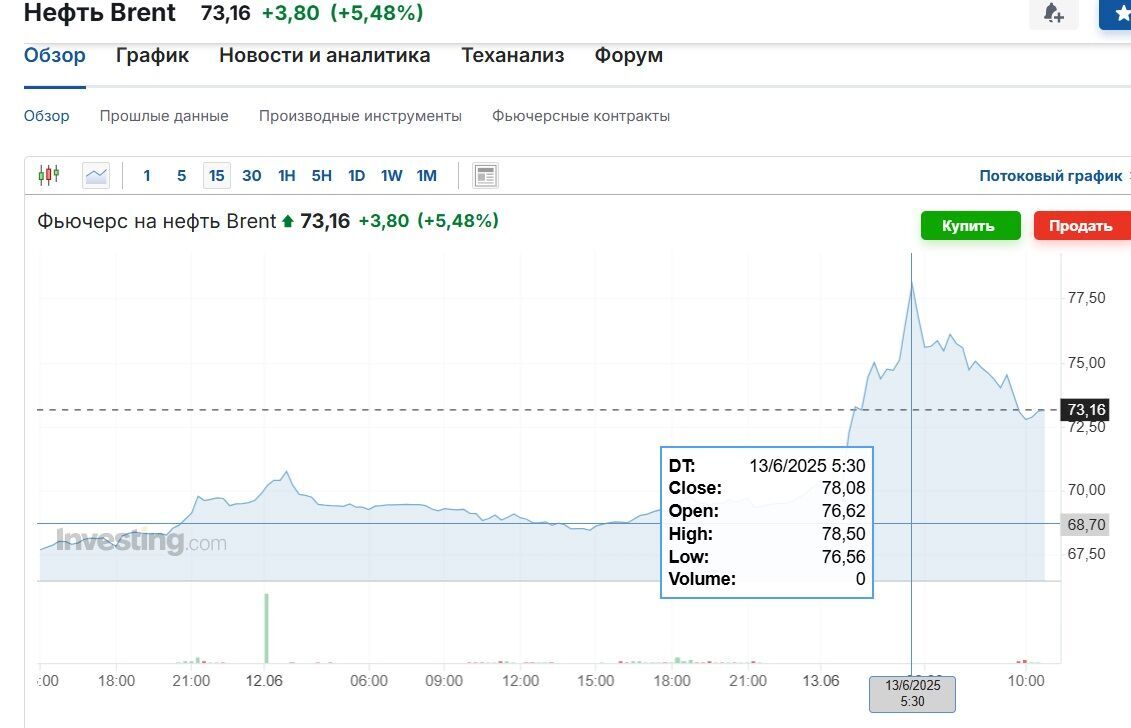Image resolution: width=1131 pixels, height=728 pixels.
Task: Switch to candlestick chart type
Action: [48, 176]
